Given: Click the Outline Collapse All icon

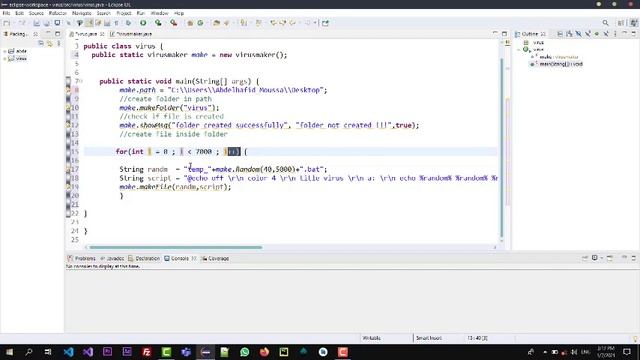Looking at the screenshot, I should (560, 34).
